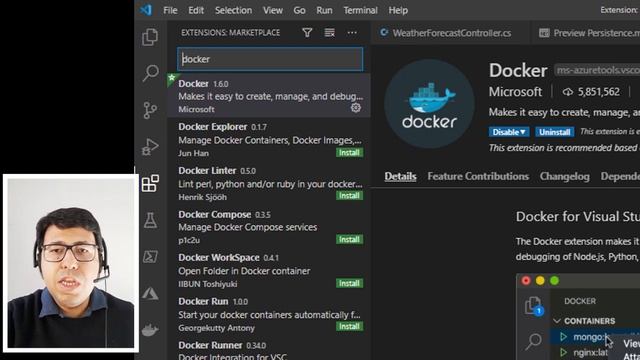Click the download count cloud icon
This screenshot has width=640, height=360.
point(568,92)
